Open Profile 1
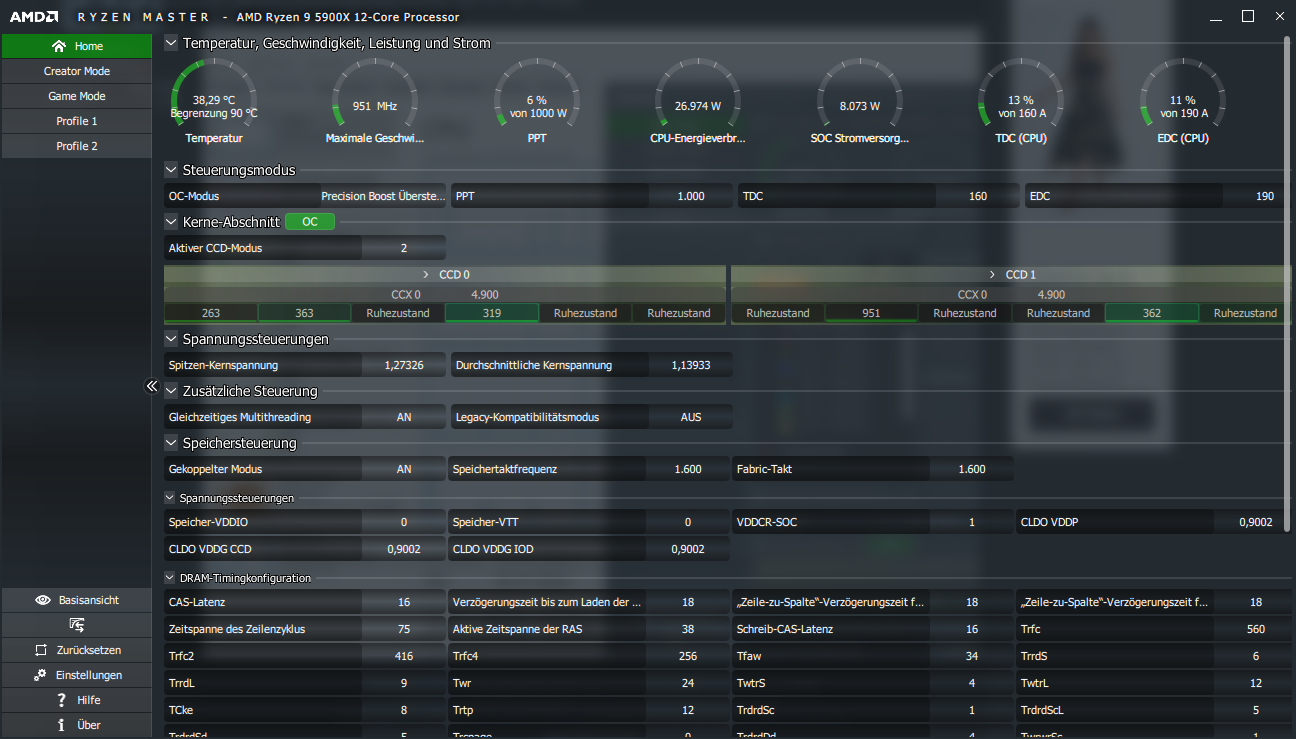The height and width of the screenshot is (739, 1296). tap(76, 121)
